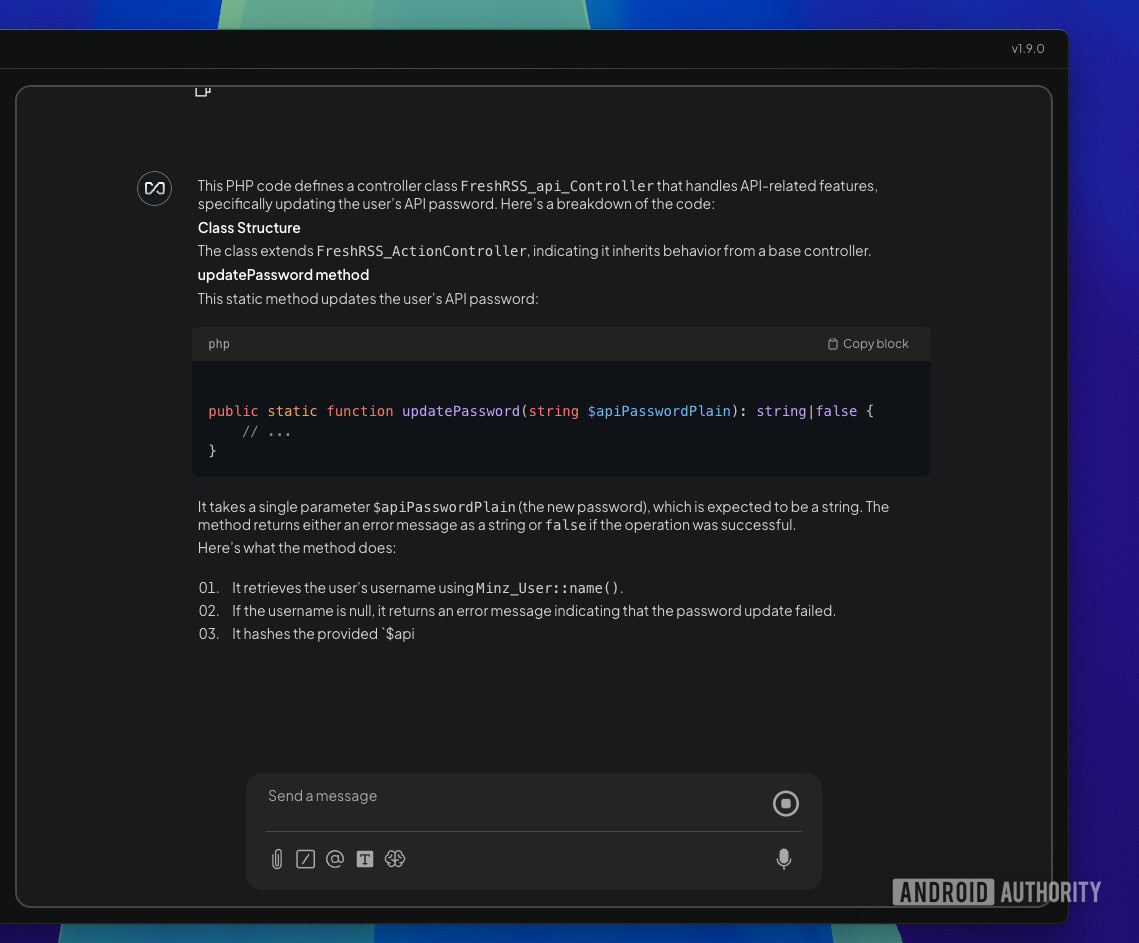Select the brain icon for AI options

[395, 859]
